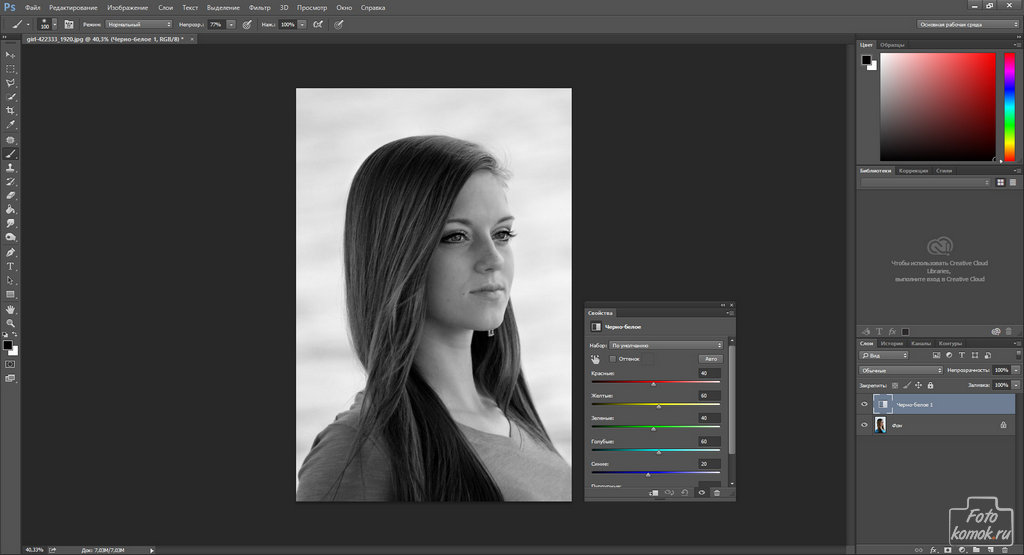Lock all layer attributes padlock icon
Image resolution: width=1024 pixels, height=555 pixels.
931,385
